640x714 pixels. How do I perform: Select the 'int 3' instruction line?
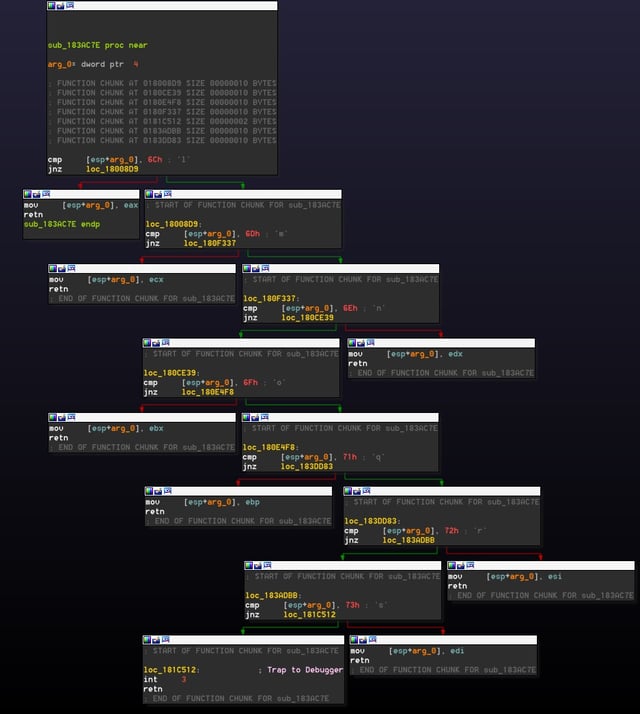coord(164,679)
